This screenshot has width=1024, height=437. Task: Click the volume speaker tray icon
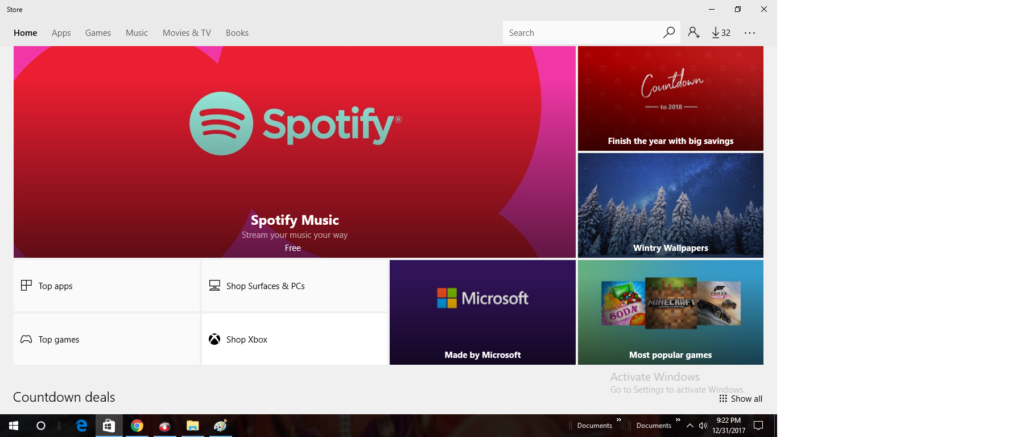click(703, 426)
